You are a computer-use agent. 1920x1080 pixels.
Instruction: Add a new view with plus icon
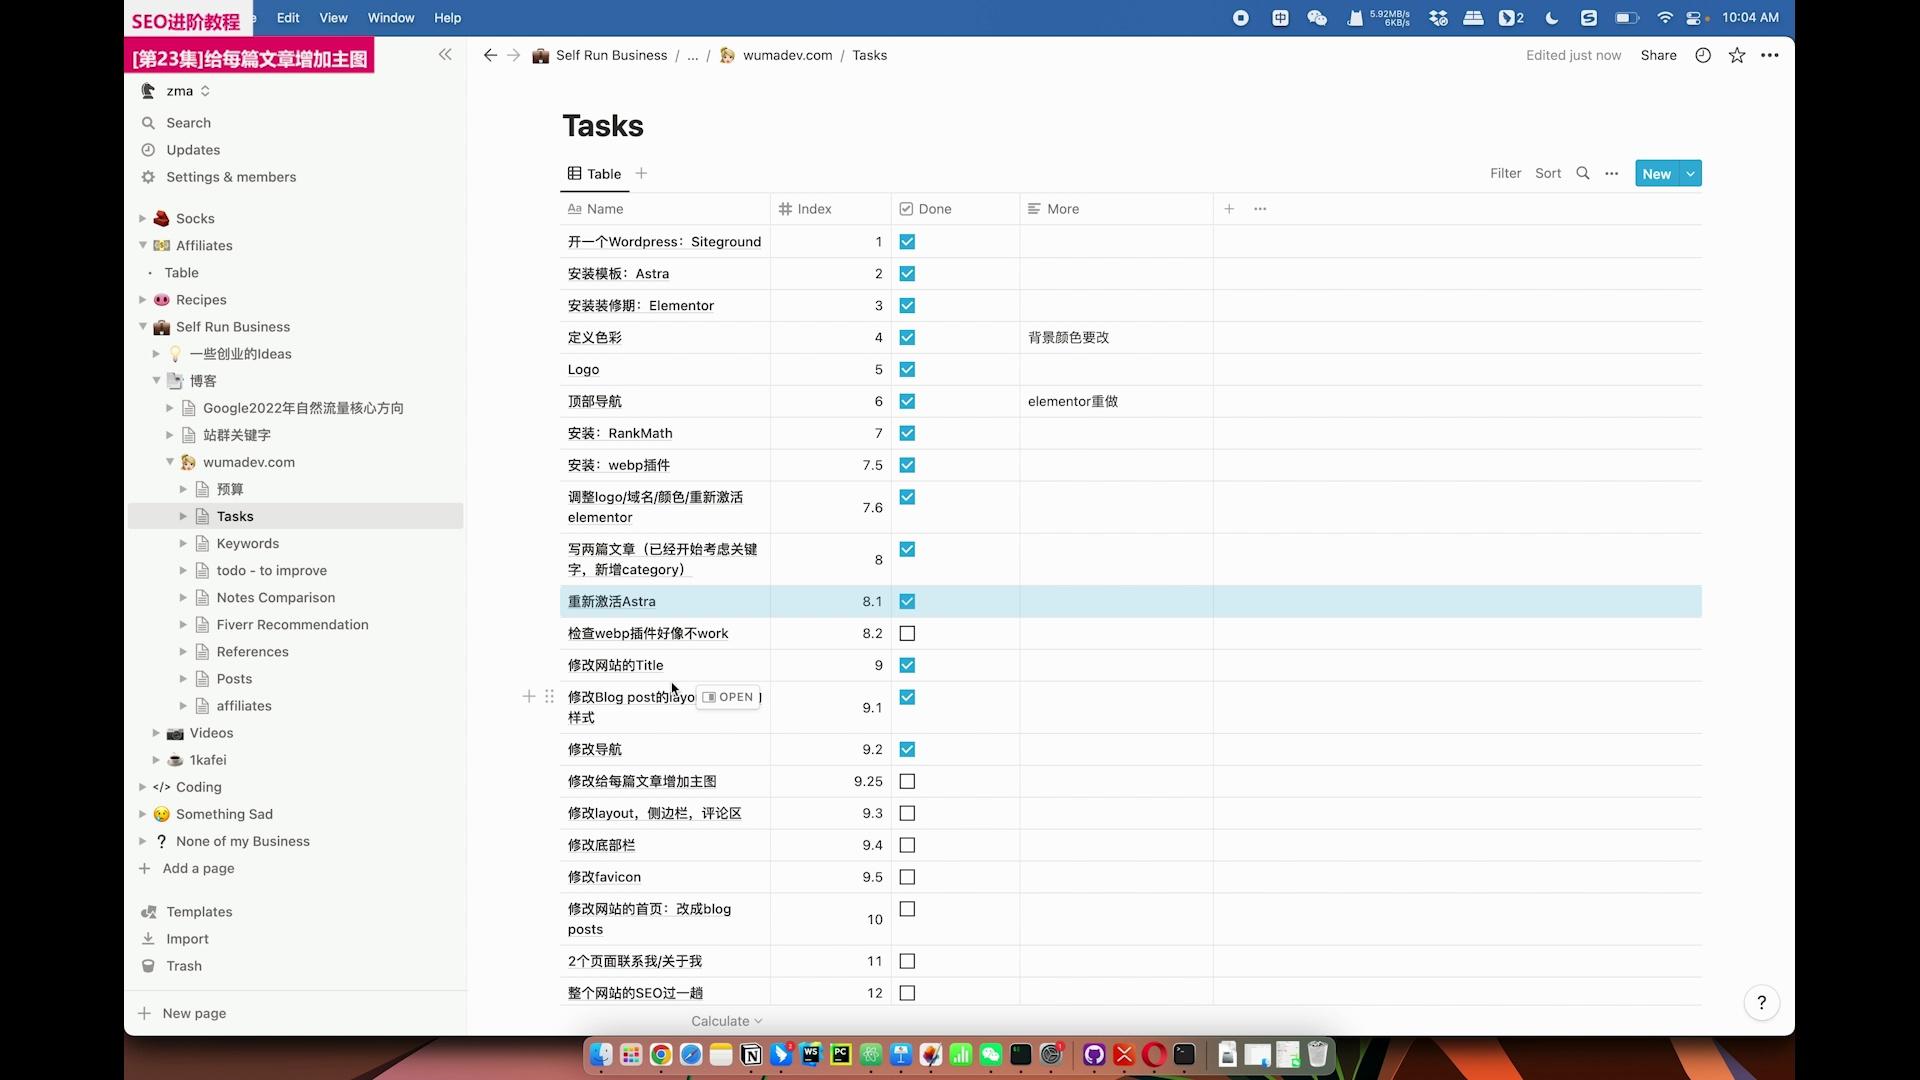(641, 173)
